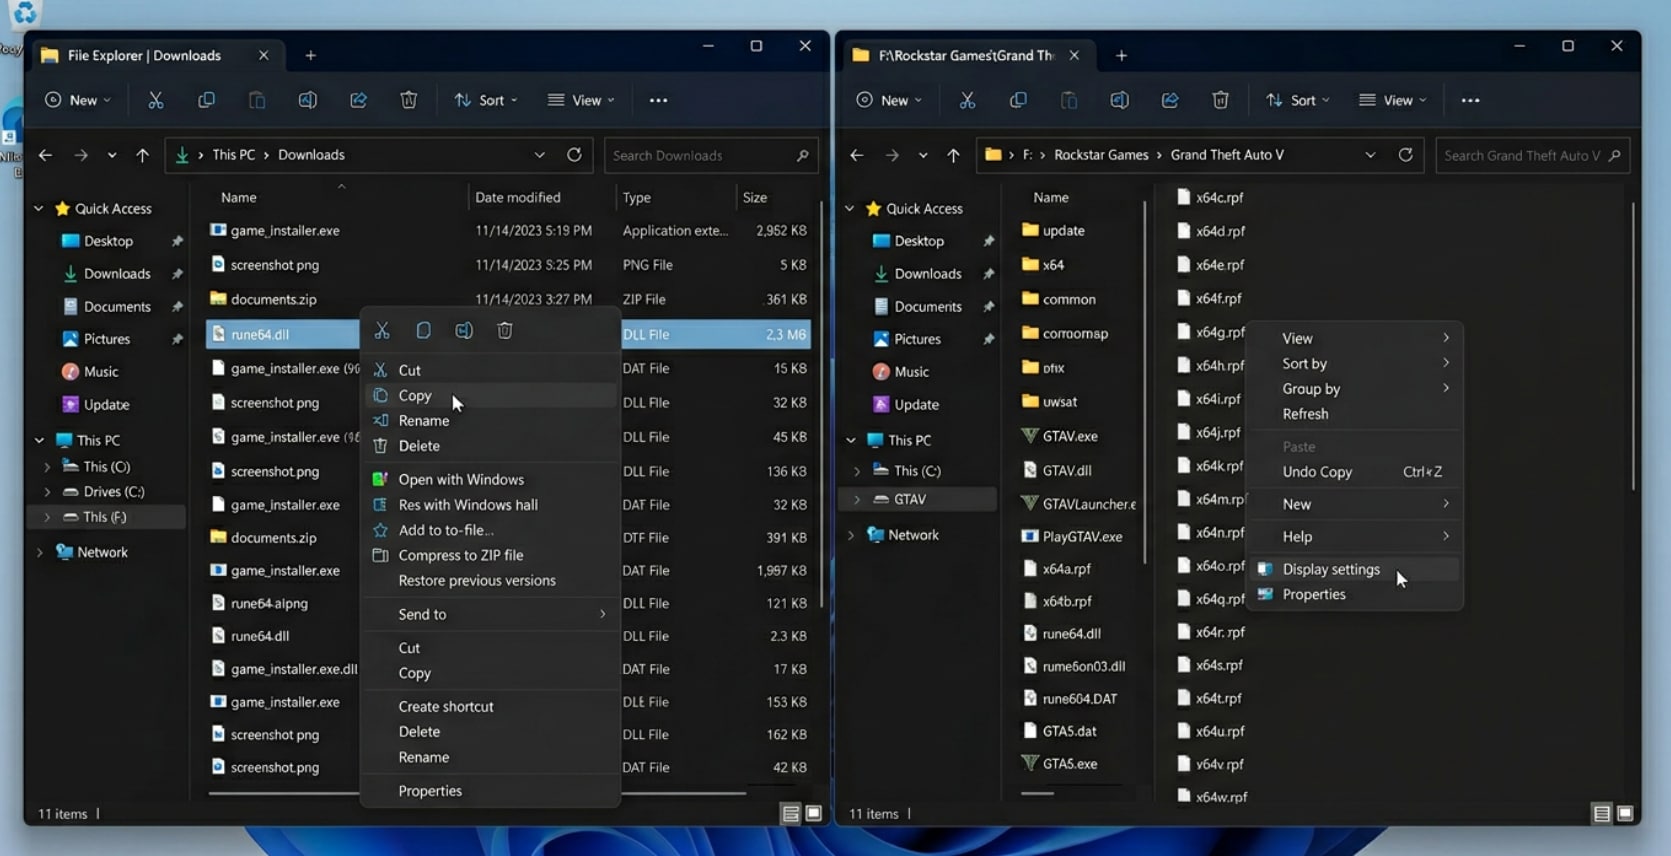
Task: Click Cut icon in Downloads window toolbar
Action: pos(155,100)
